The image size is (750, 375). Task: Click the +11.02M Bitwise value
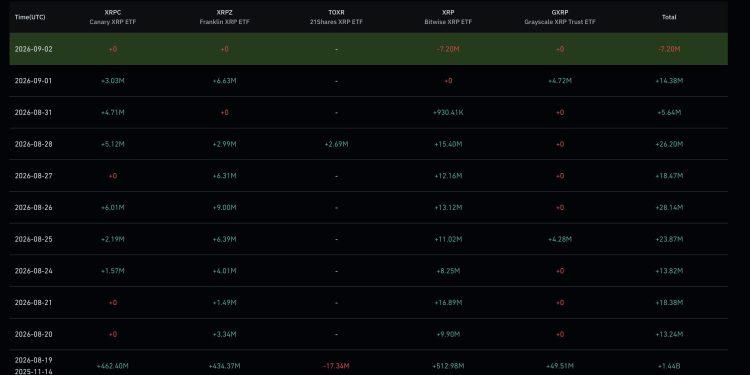click(x=448, y=239)
